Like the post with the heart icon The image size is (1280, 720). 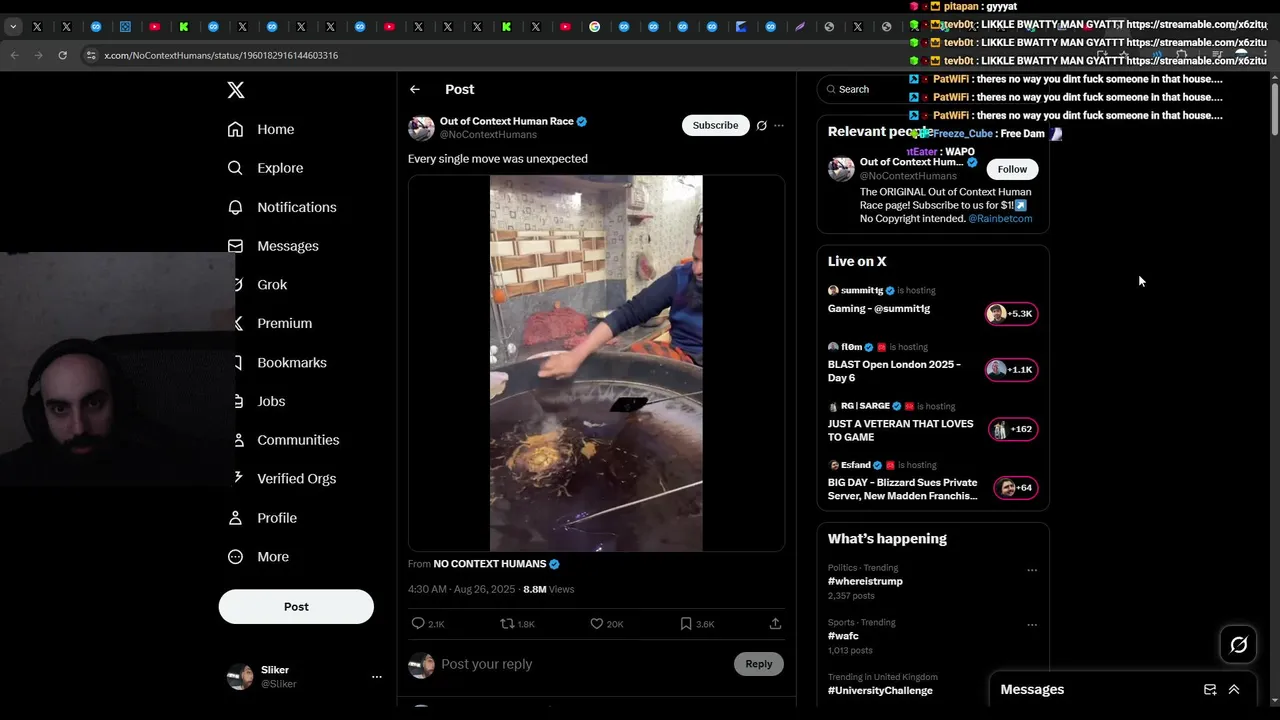coord(597,624)
